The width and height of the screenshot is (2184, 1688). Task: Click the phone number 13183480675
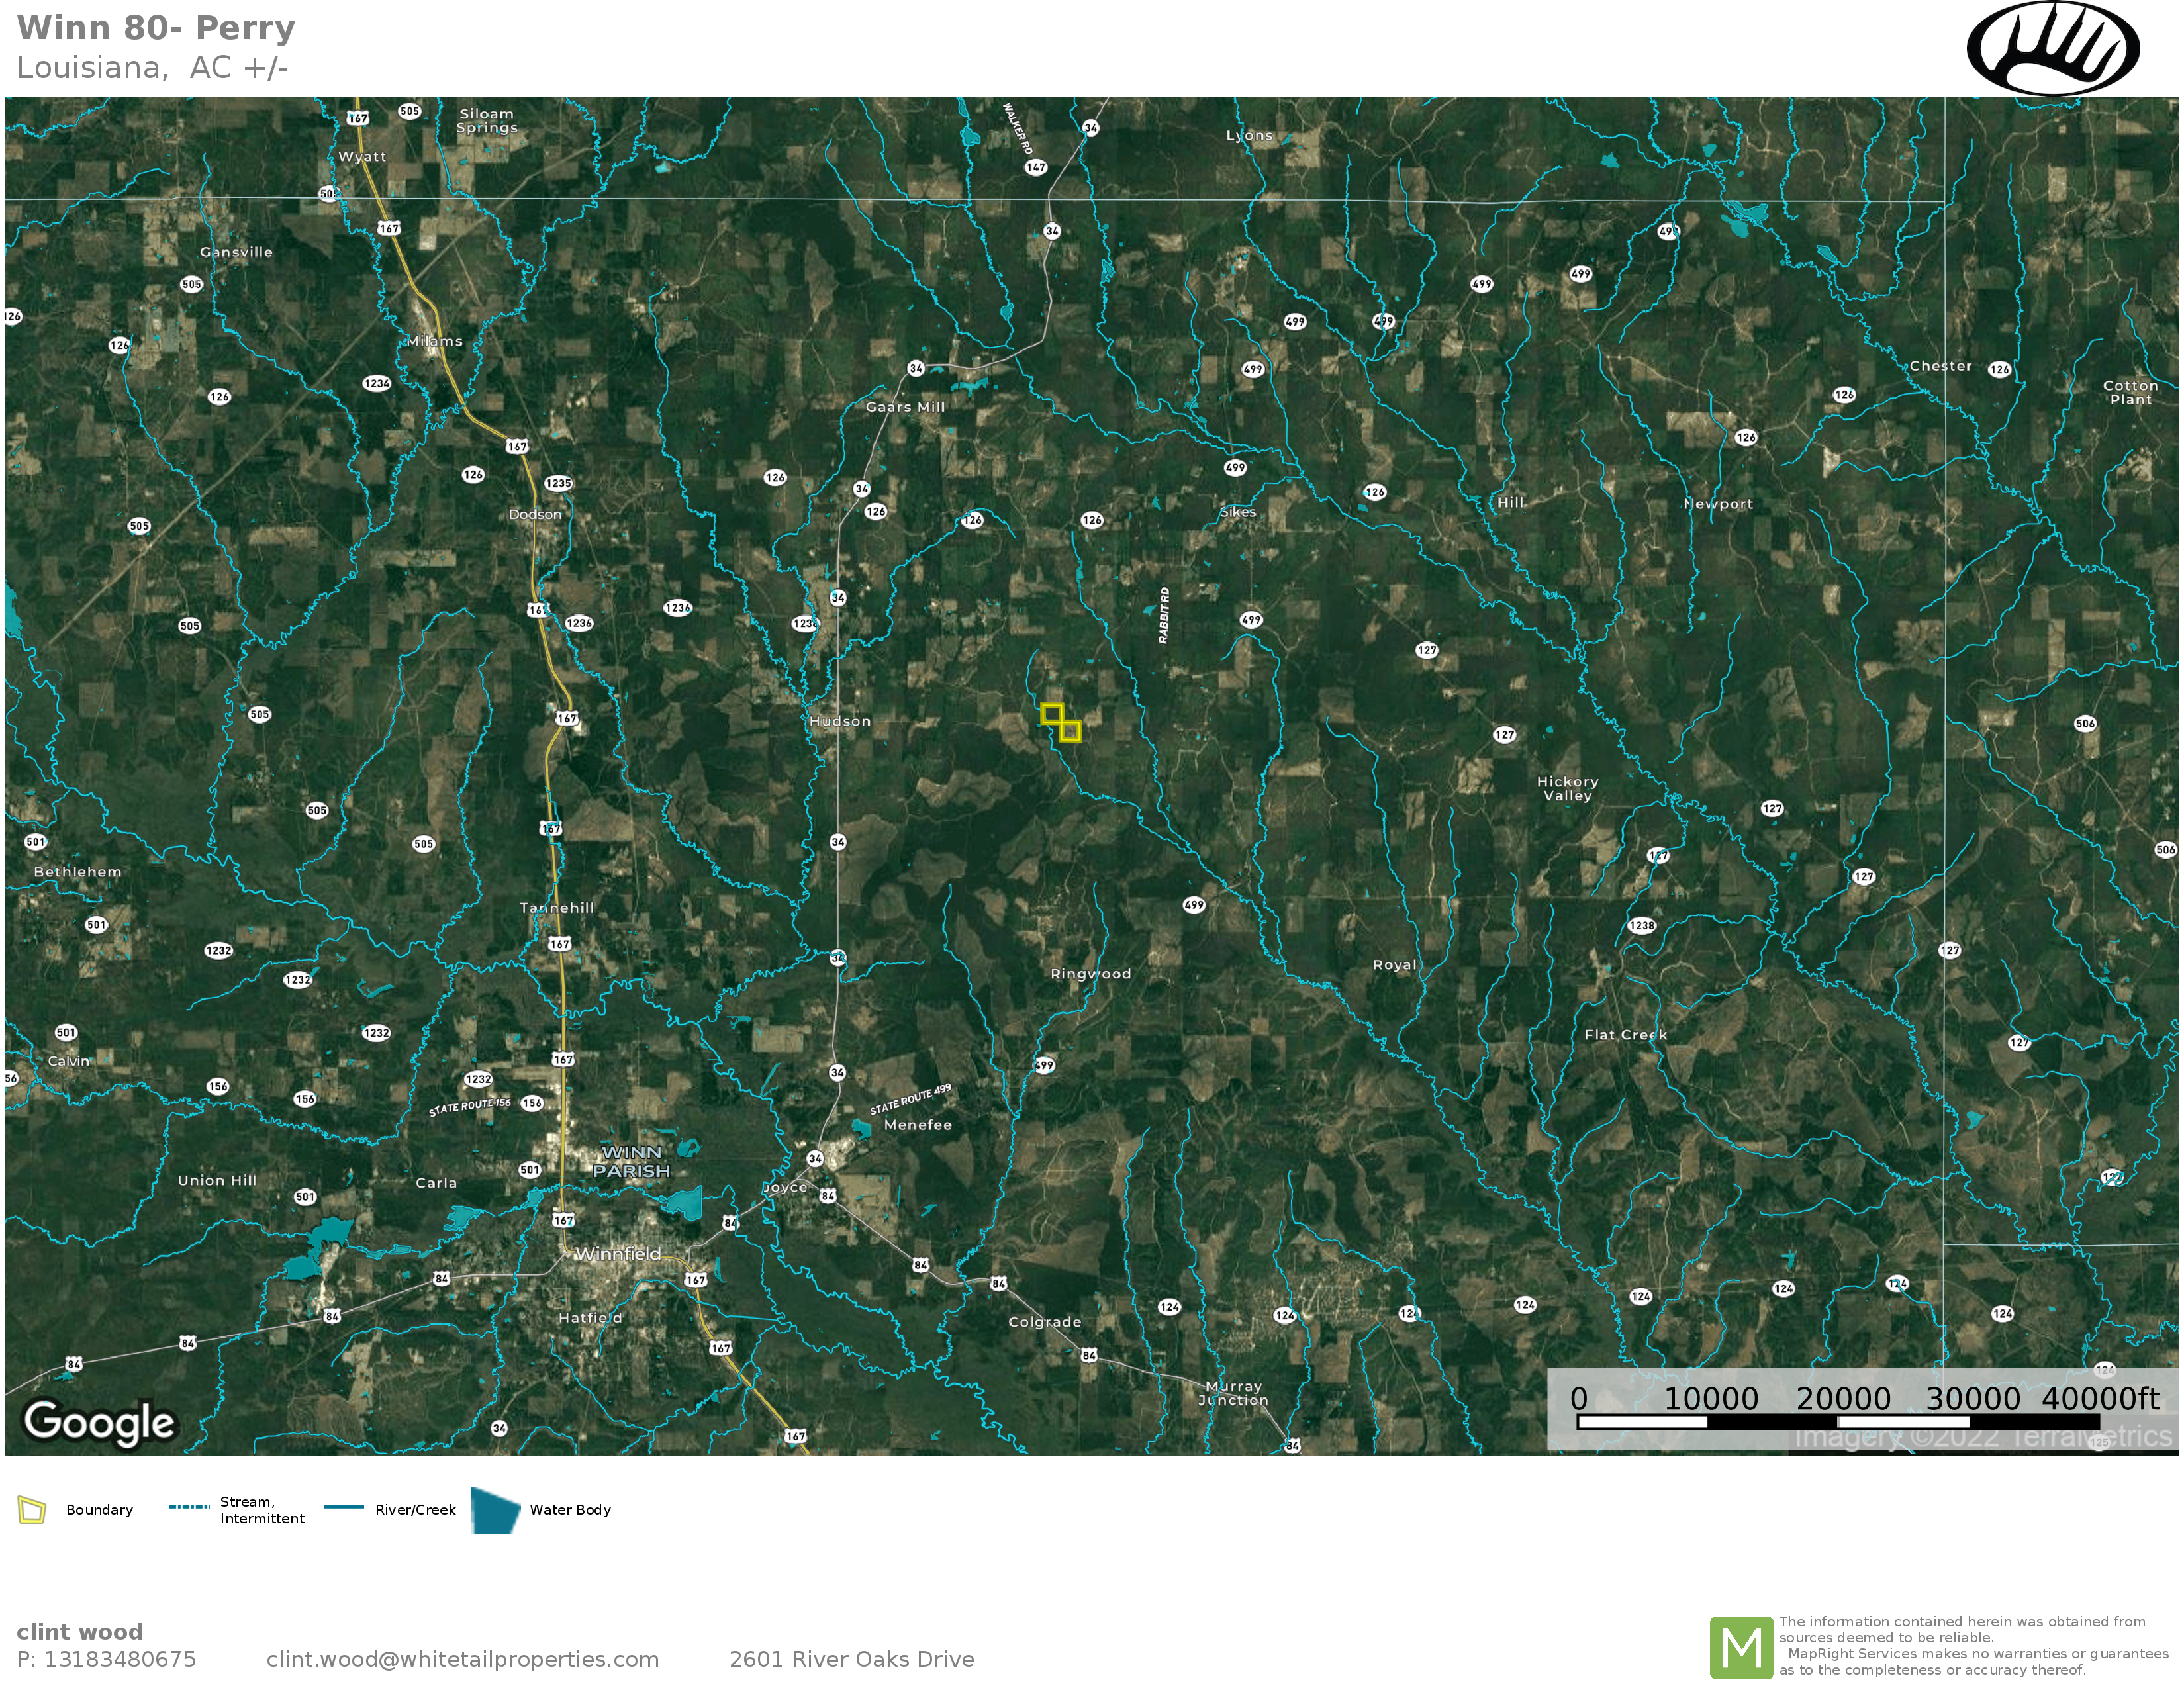[x=120, y=1660]
